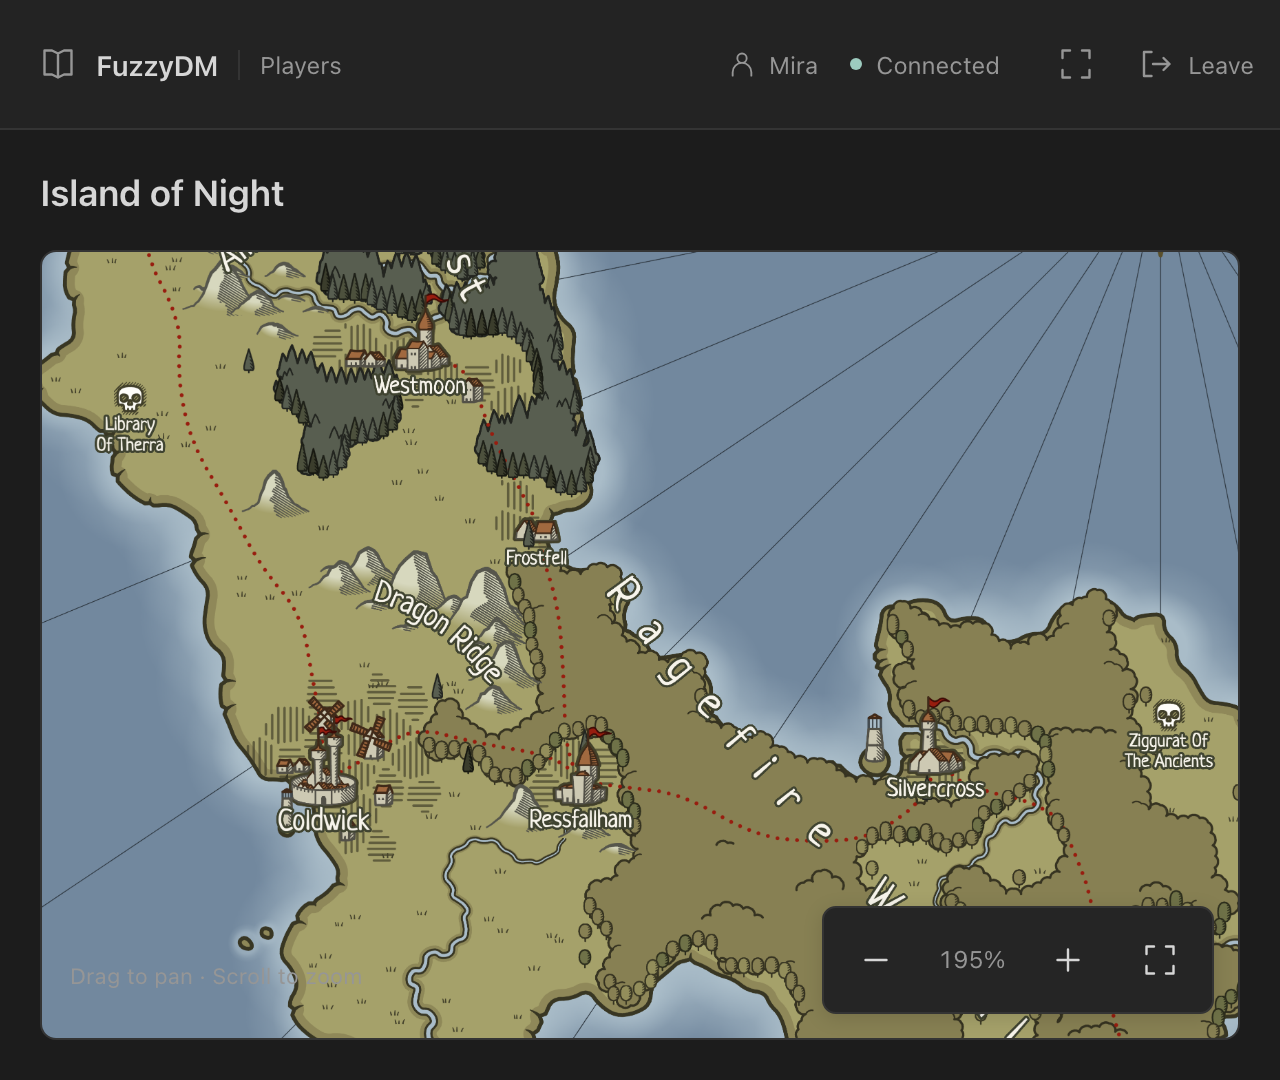Click the Dragon Ridge mountain label
This screenshot has height=1080, width=1280.
(x=437, y=631)
